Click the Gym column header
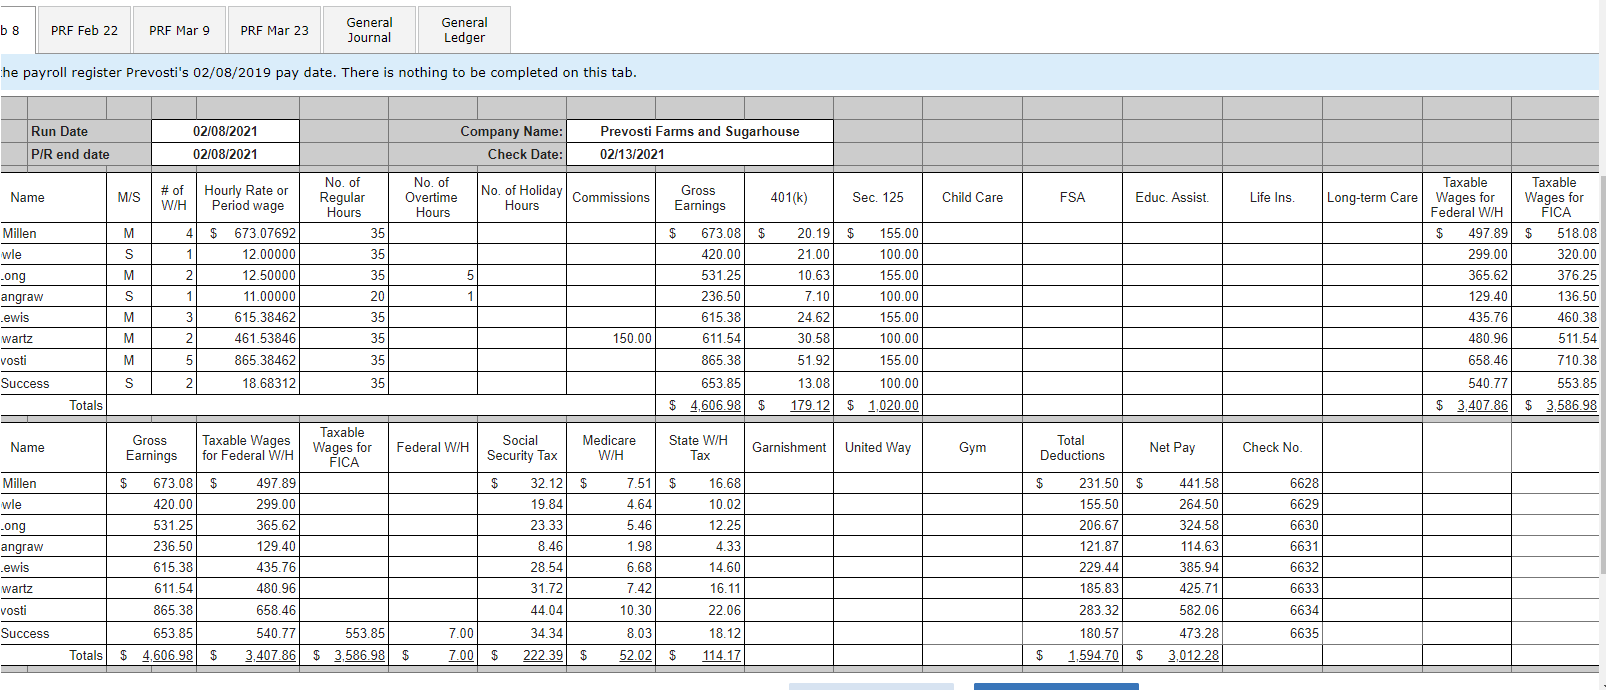Viewport: 1606px width, 690px height. click(972, 447)
